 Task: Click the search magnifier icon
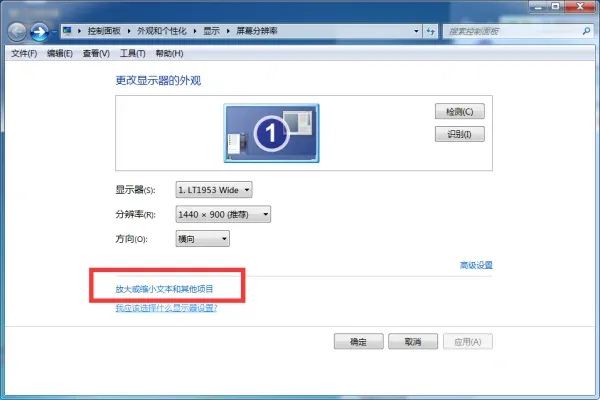tap(586, 31)
